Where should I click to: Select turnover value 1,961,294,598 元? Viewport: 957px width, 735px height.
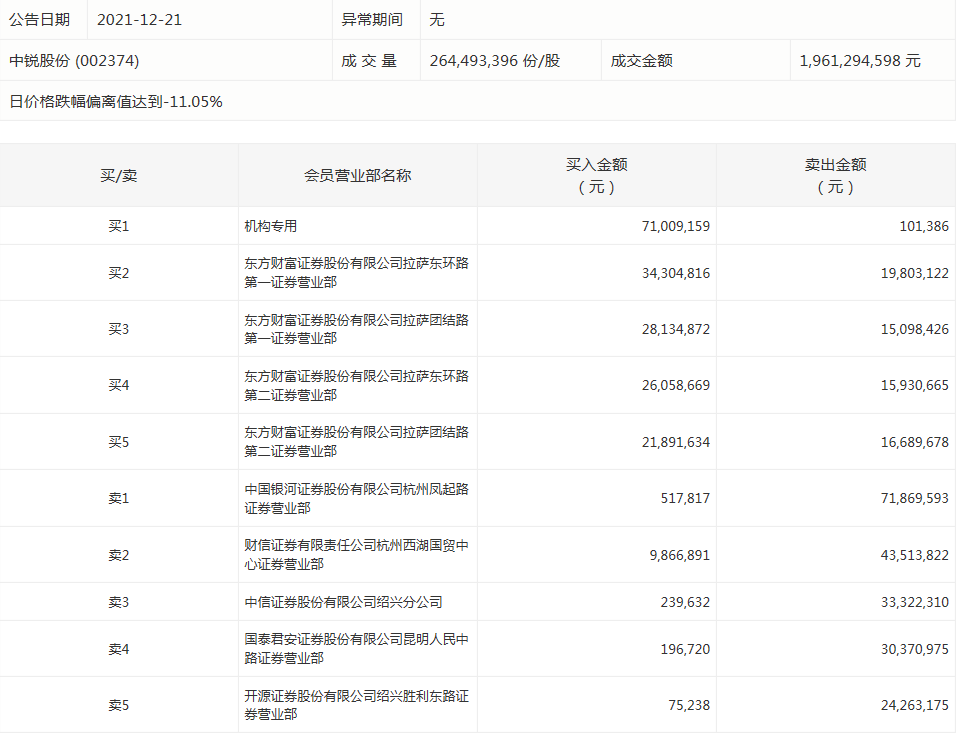point(860,60)
